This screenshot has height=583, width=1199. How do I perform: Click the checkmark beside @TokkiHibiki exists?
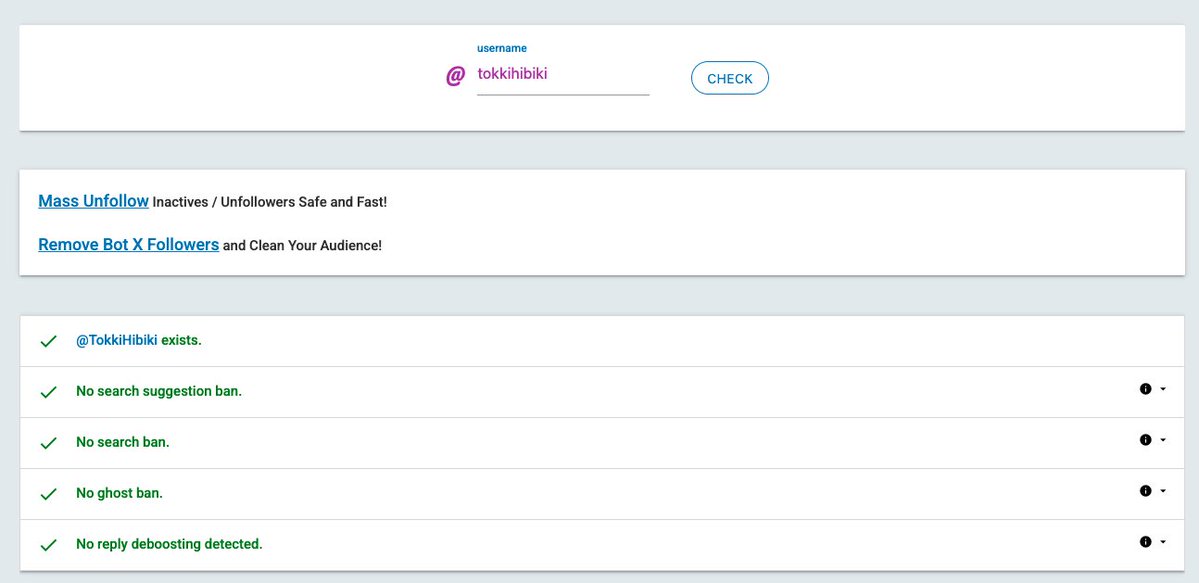pyautogui.click(x=48, y=341)
